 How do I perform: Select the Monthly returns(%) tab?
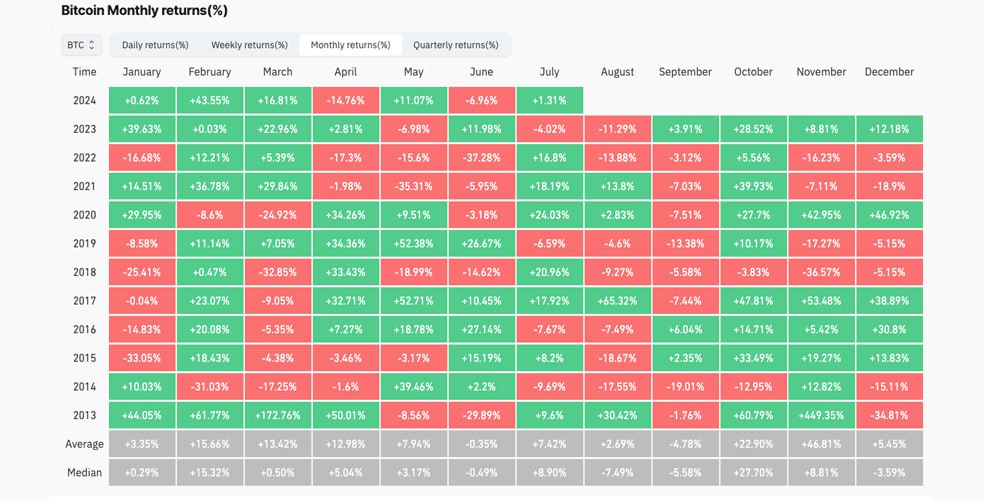click(x=349, y=45)
